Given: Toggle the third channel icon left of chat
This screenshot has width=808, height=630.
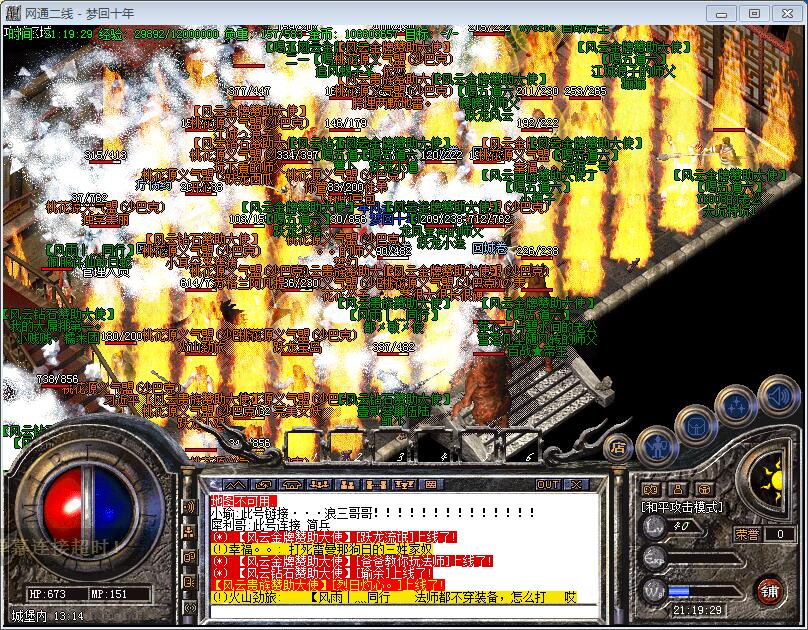Looking at the screenshot, I should tap(190, 557).
